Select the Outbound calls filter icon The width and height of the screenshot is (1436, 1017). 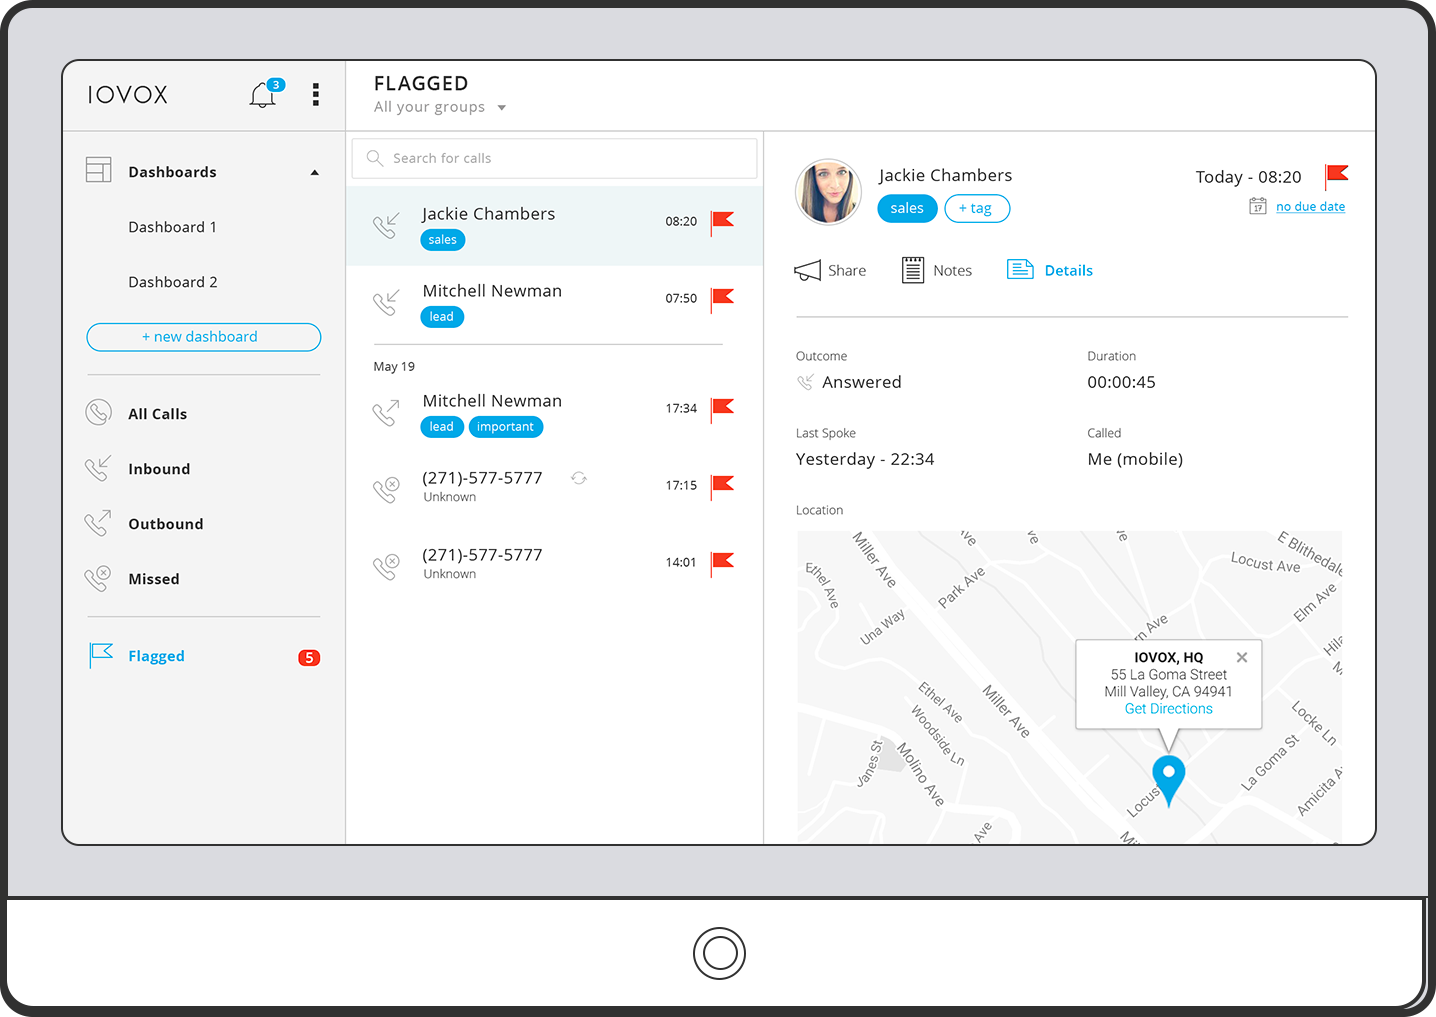point(98,523)
